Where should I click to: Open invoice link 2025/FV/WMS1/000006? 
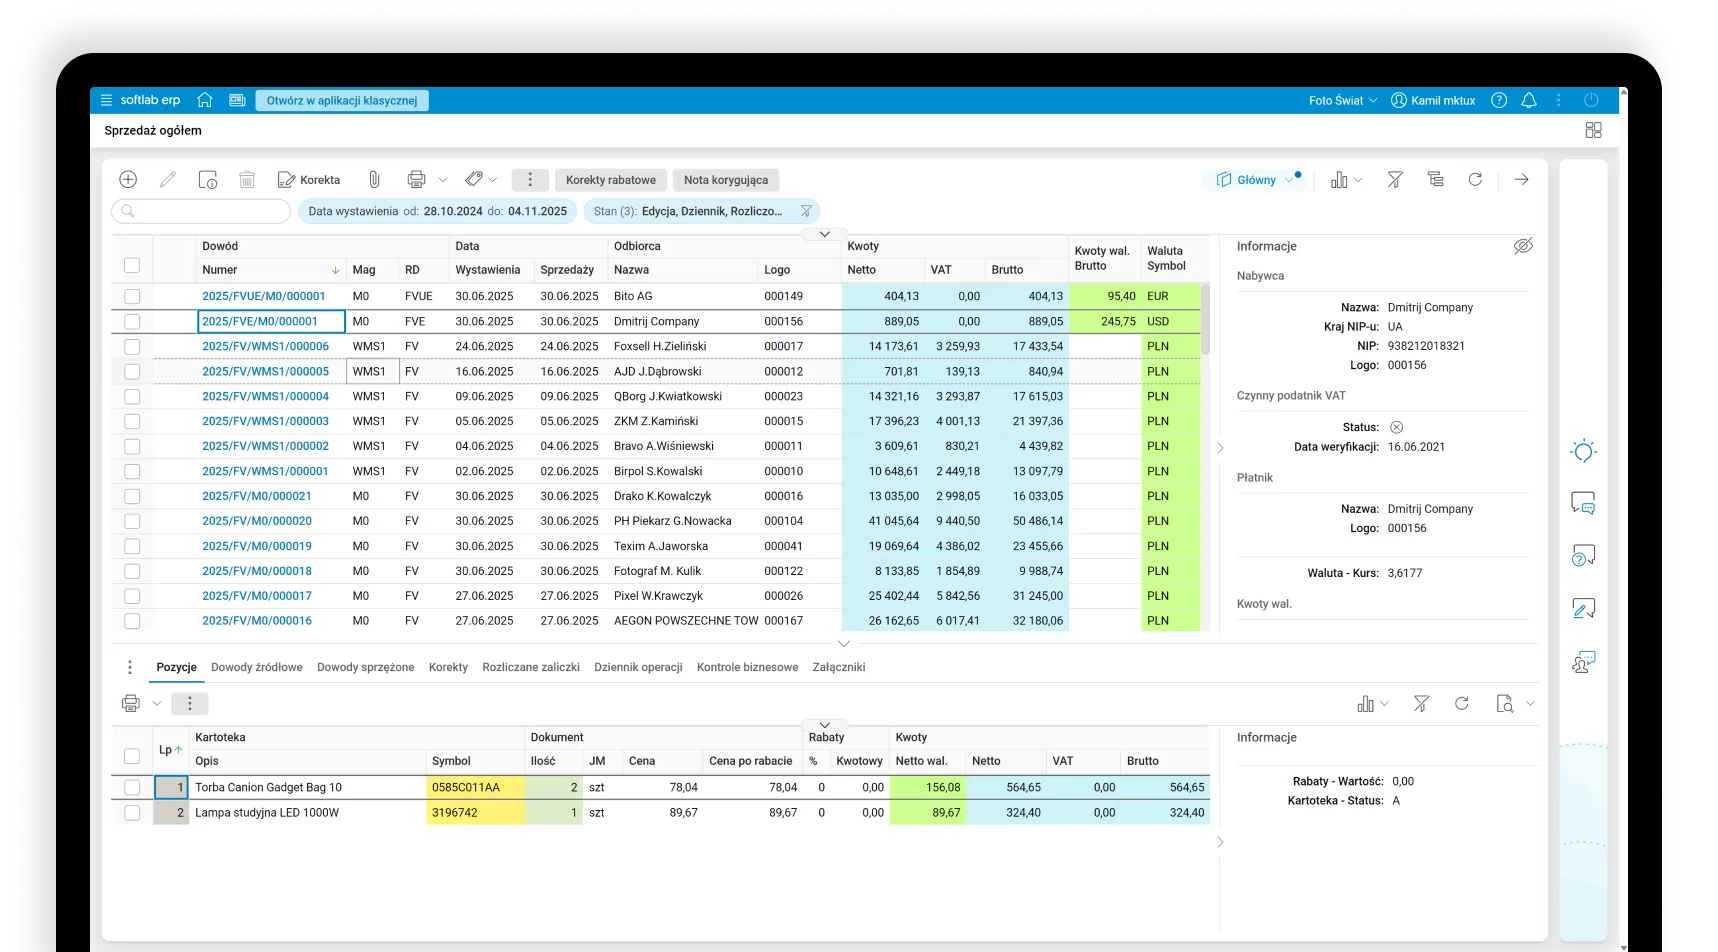pos(265,346)
